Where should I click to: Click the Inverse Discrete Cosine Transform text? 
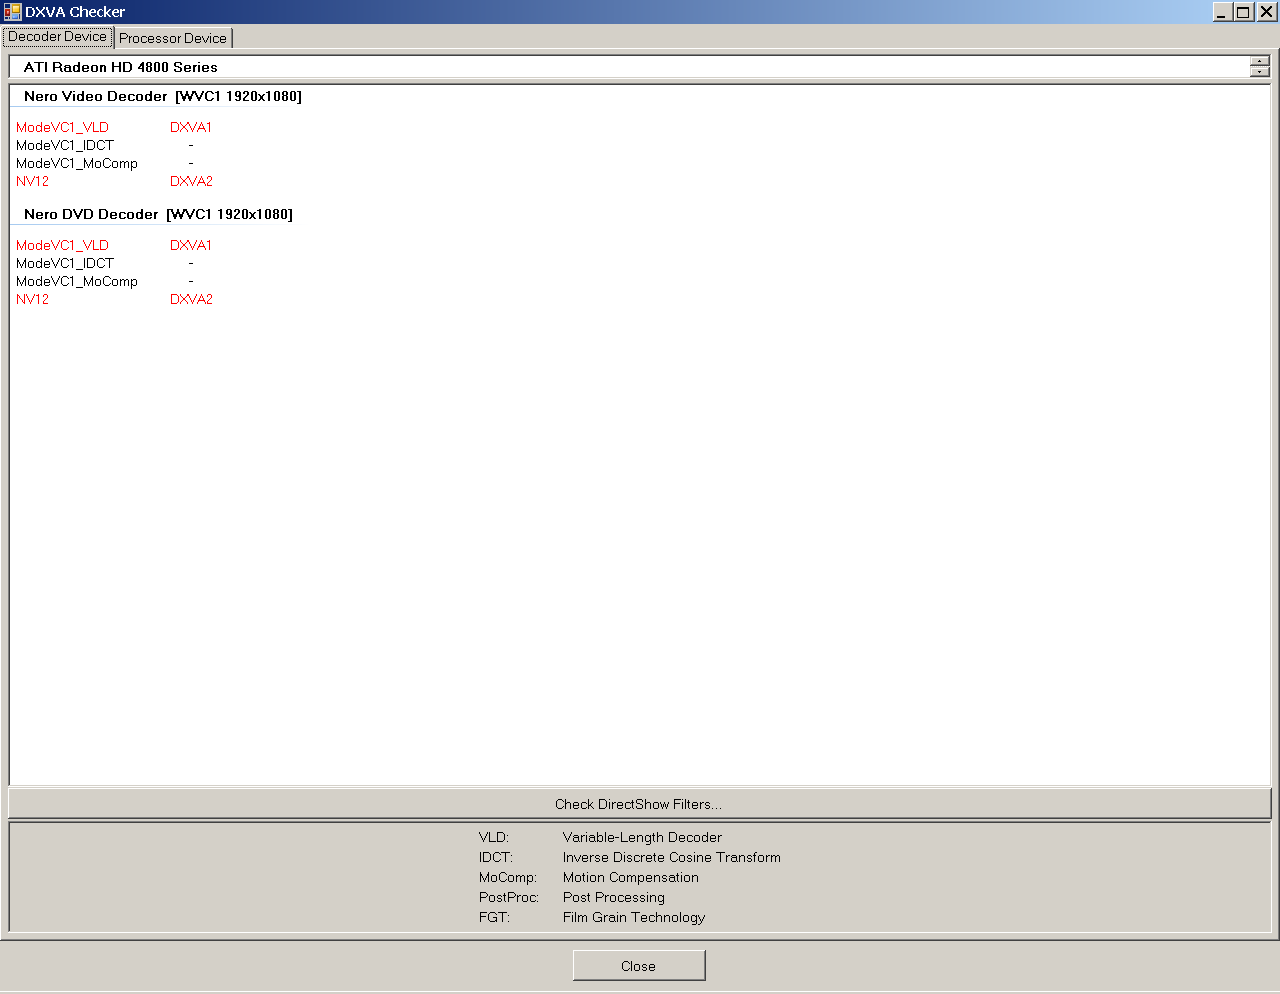(x=672, y=857)
